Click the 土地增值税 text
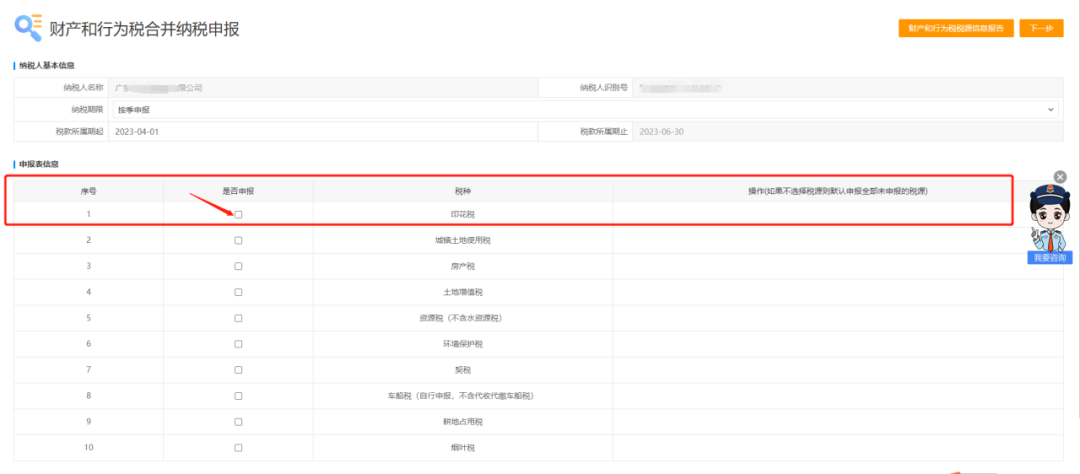The width and height of the screenshot is (1080, 474). 462,292
